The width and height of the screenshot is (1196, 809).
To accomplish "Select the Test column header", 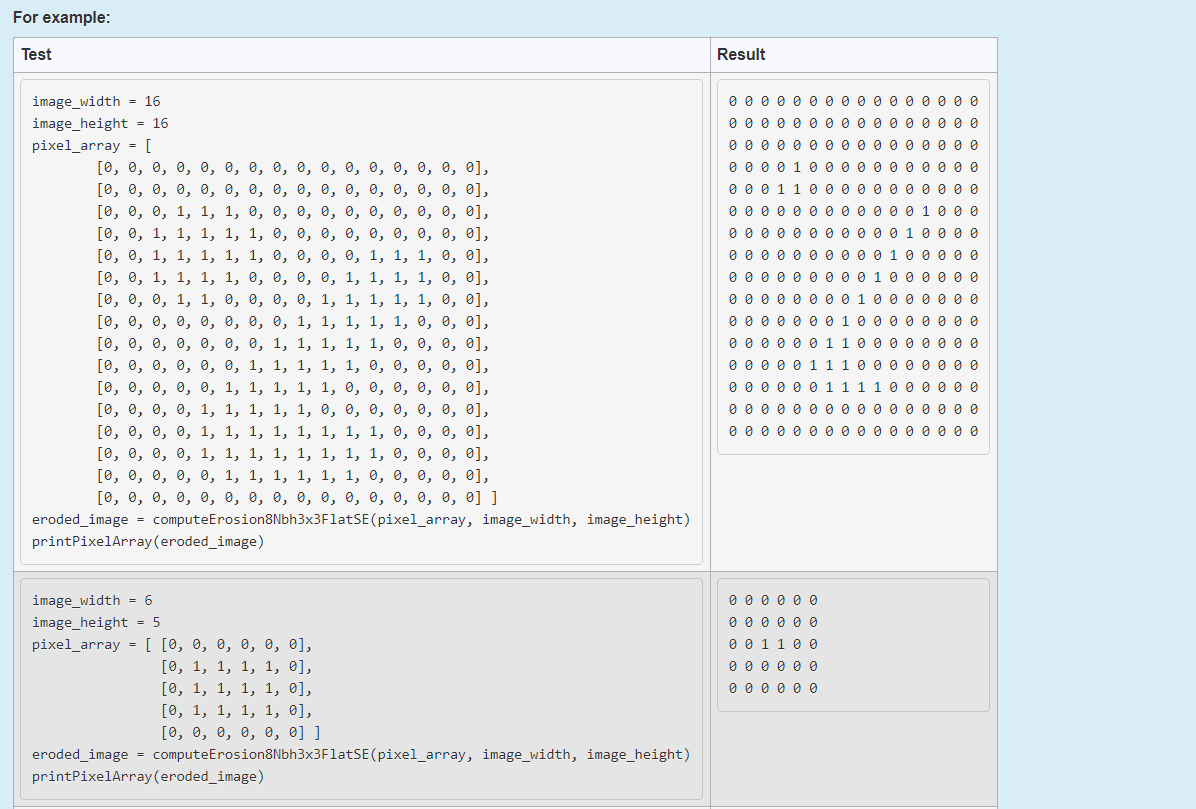I will pos(36,54).
